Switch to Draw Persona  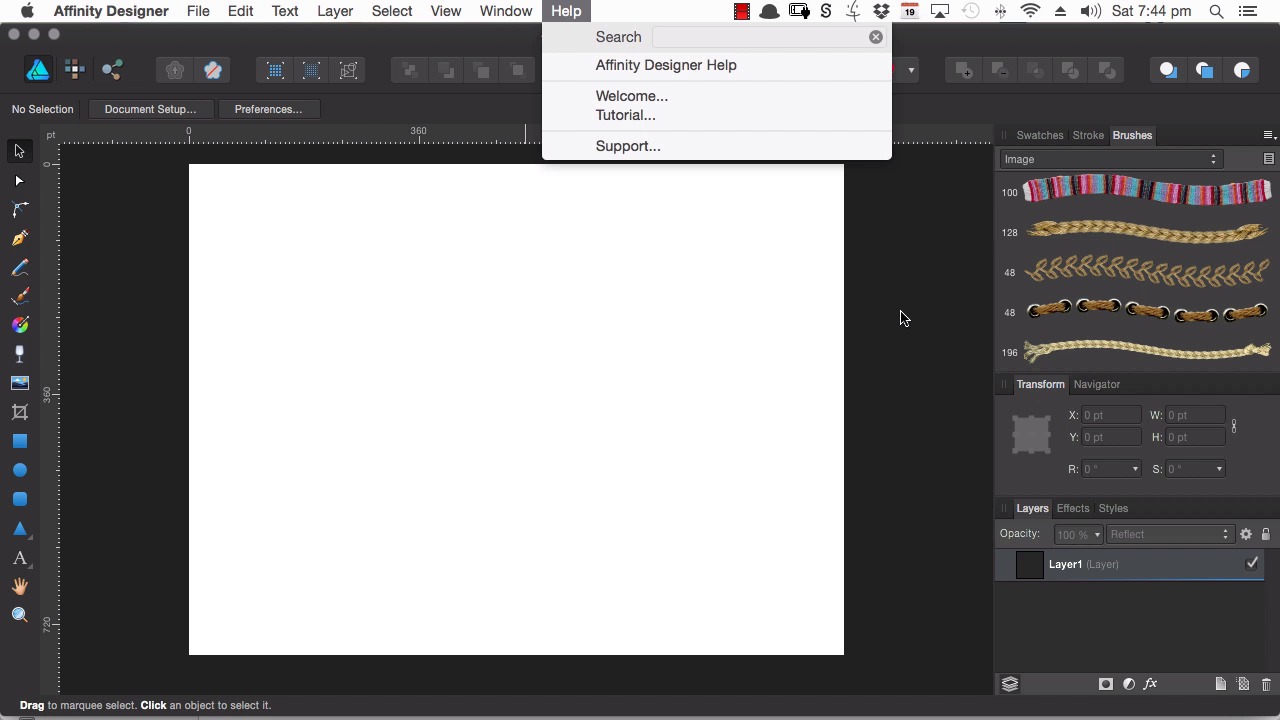(x=38, y=70)
